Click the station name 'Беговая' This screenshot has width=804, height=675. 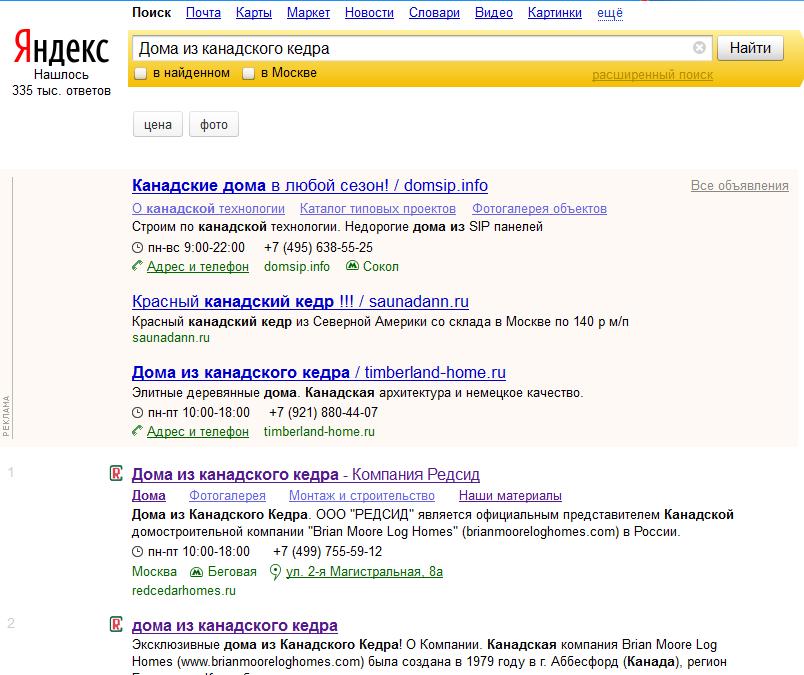click(x=232, y=571)
